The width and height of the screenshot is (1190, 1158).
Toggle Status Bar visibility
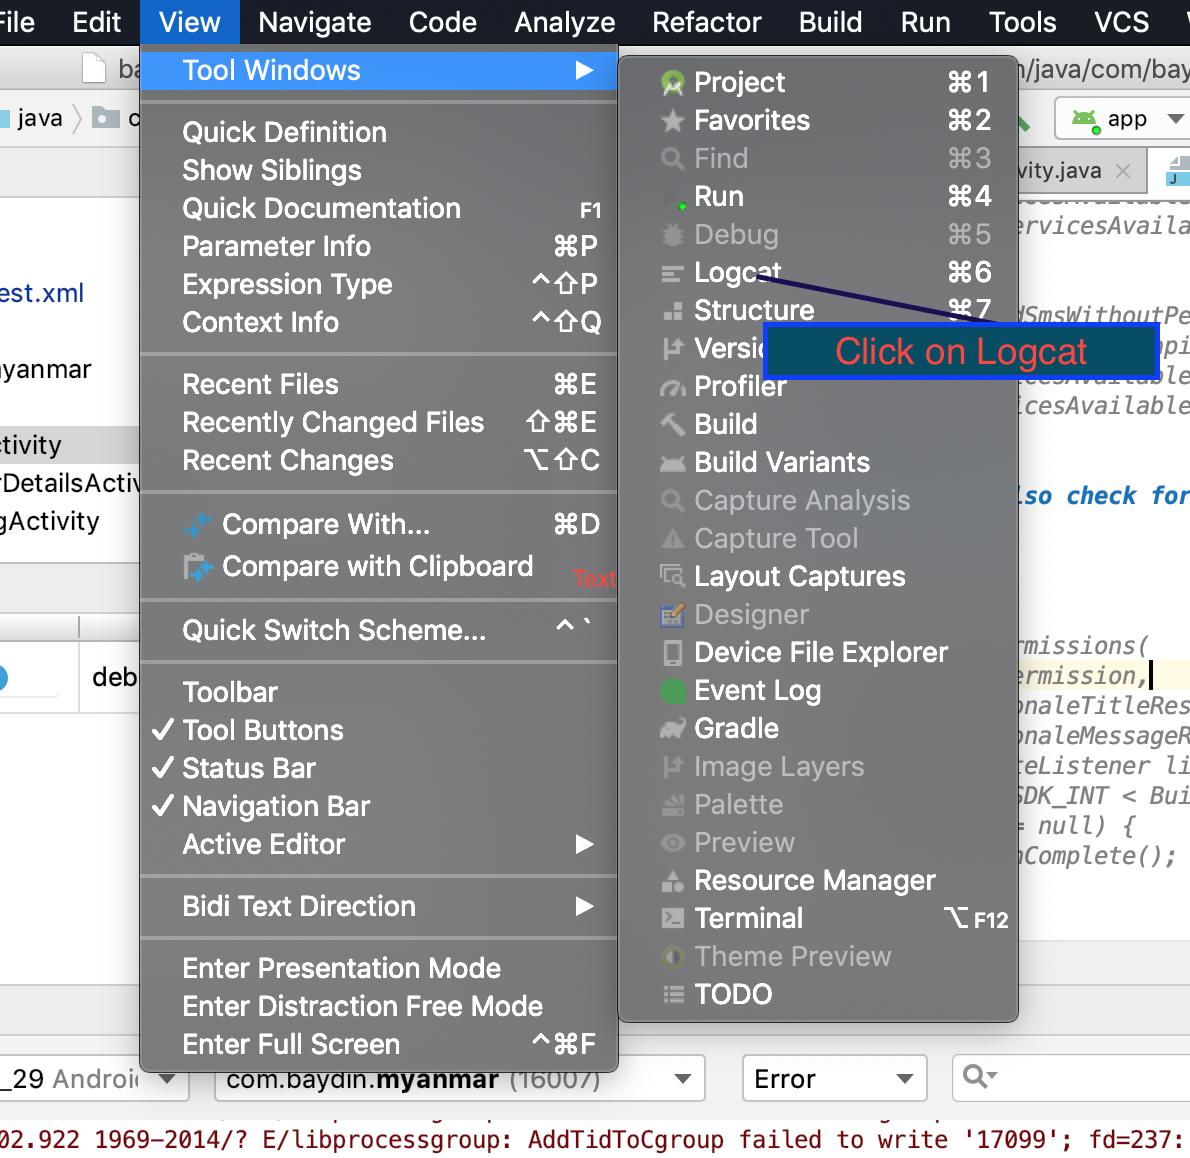coord(247,768)
